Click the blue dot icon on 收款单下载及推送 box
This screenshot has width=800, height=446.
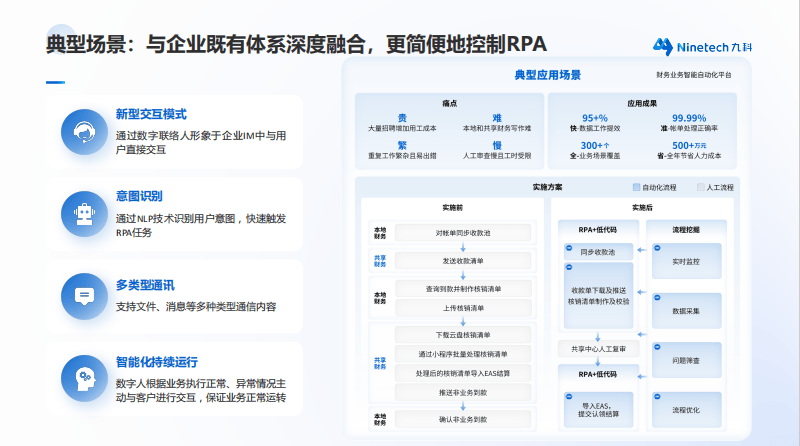click(569, 267)
